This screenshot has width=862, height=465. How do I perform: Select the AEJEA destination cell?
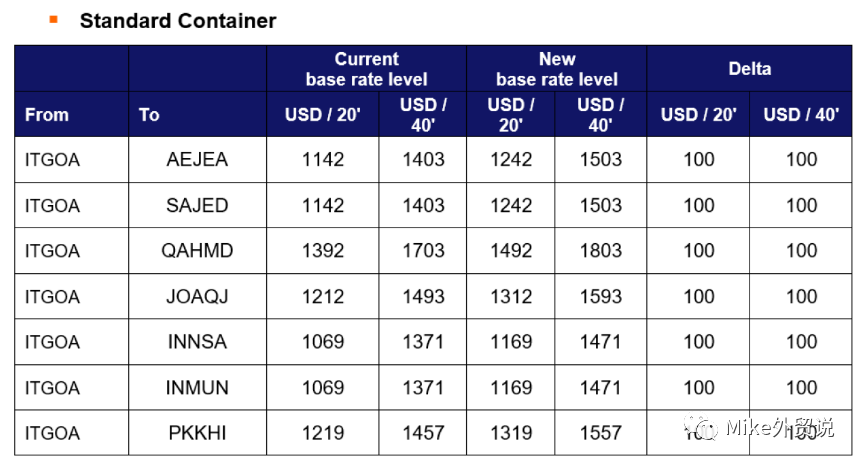pyautogui.click(x=197, y=160)
